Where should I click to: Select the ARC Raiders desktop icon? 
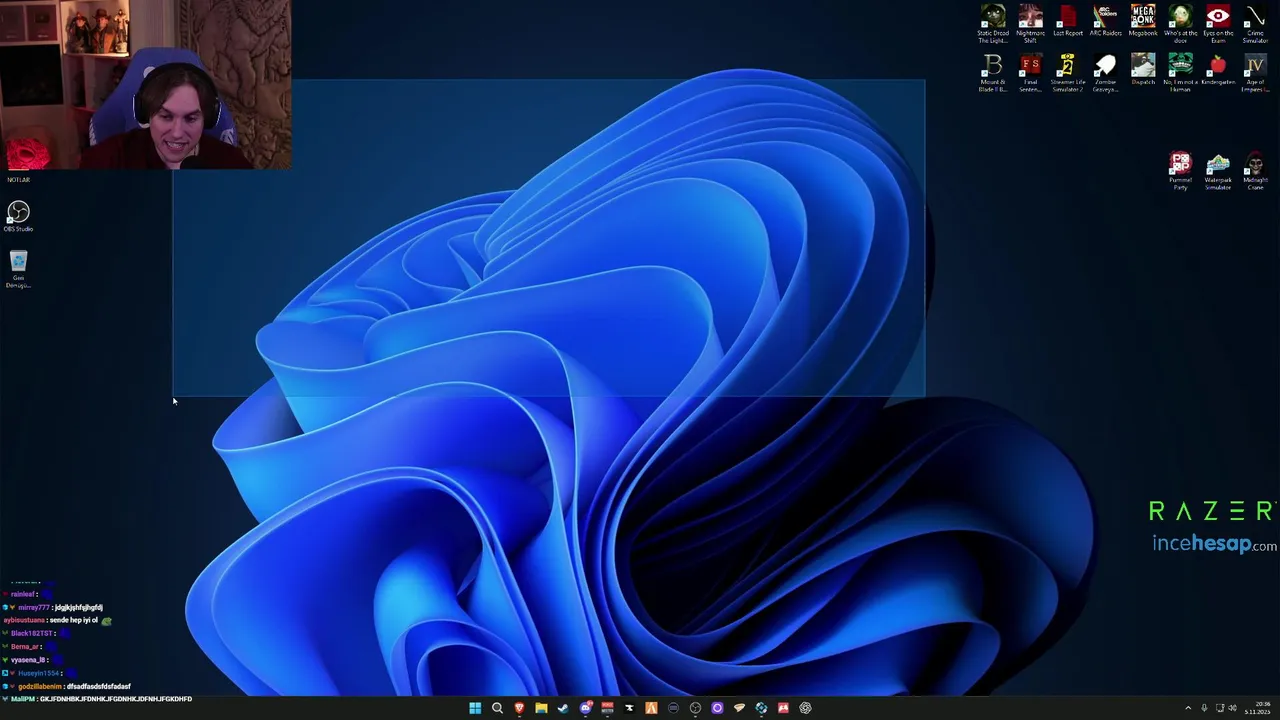click(x=1105, y=22)
